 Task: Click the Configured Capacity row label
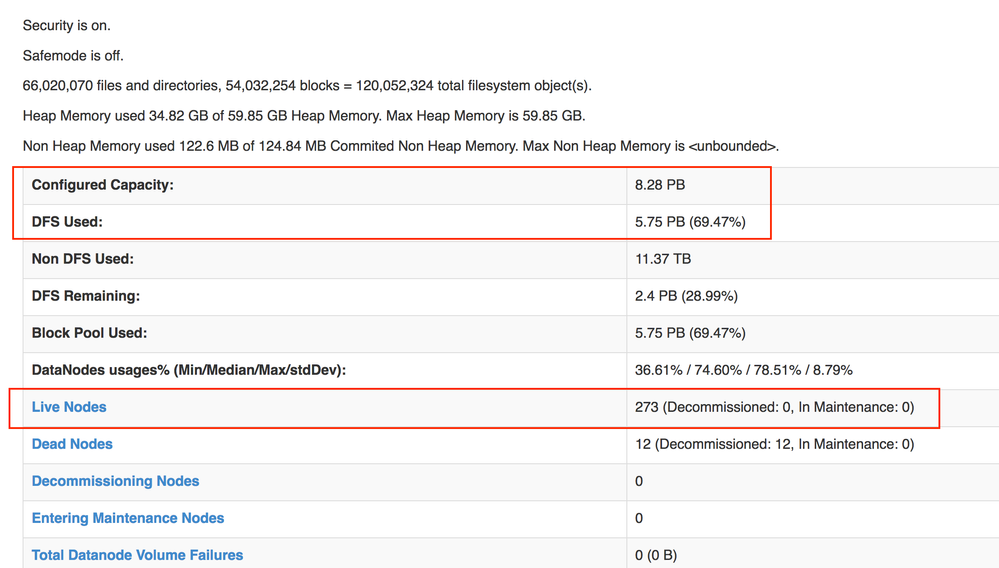pos(103,185)
